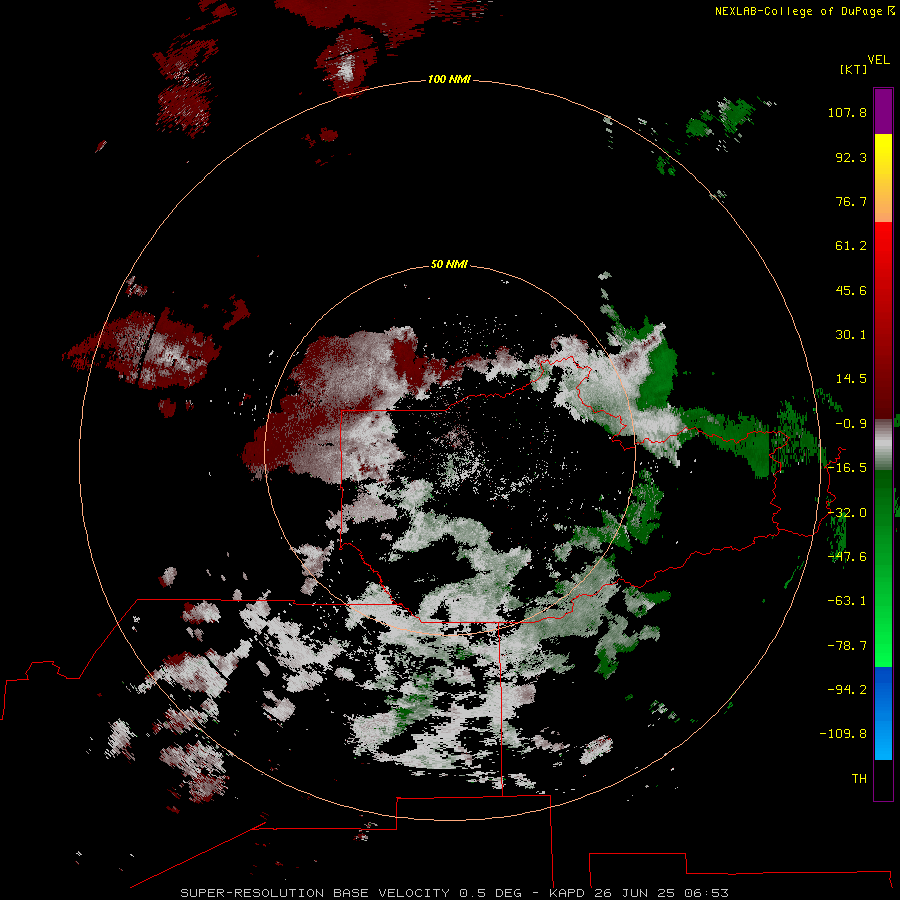Pick the black TH segment of the color bar
The height and width of the screenshot is (900, 900).
click(x=883, y=779)
